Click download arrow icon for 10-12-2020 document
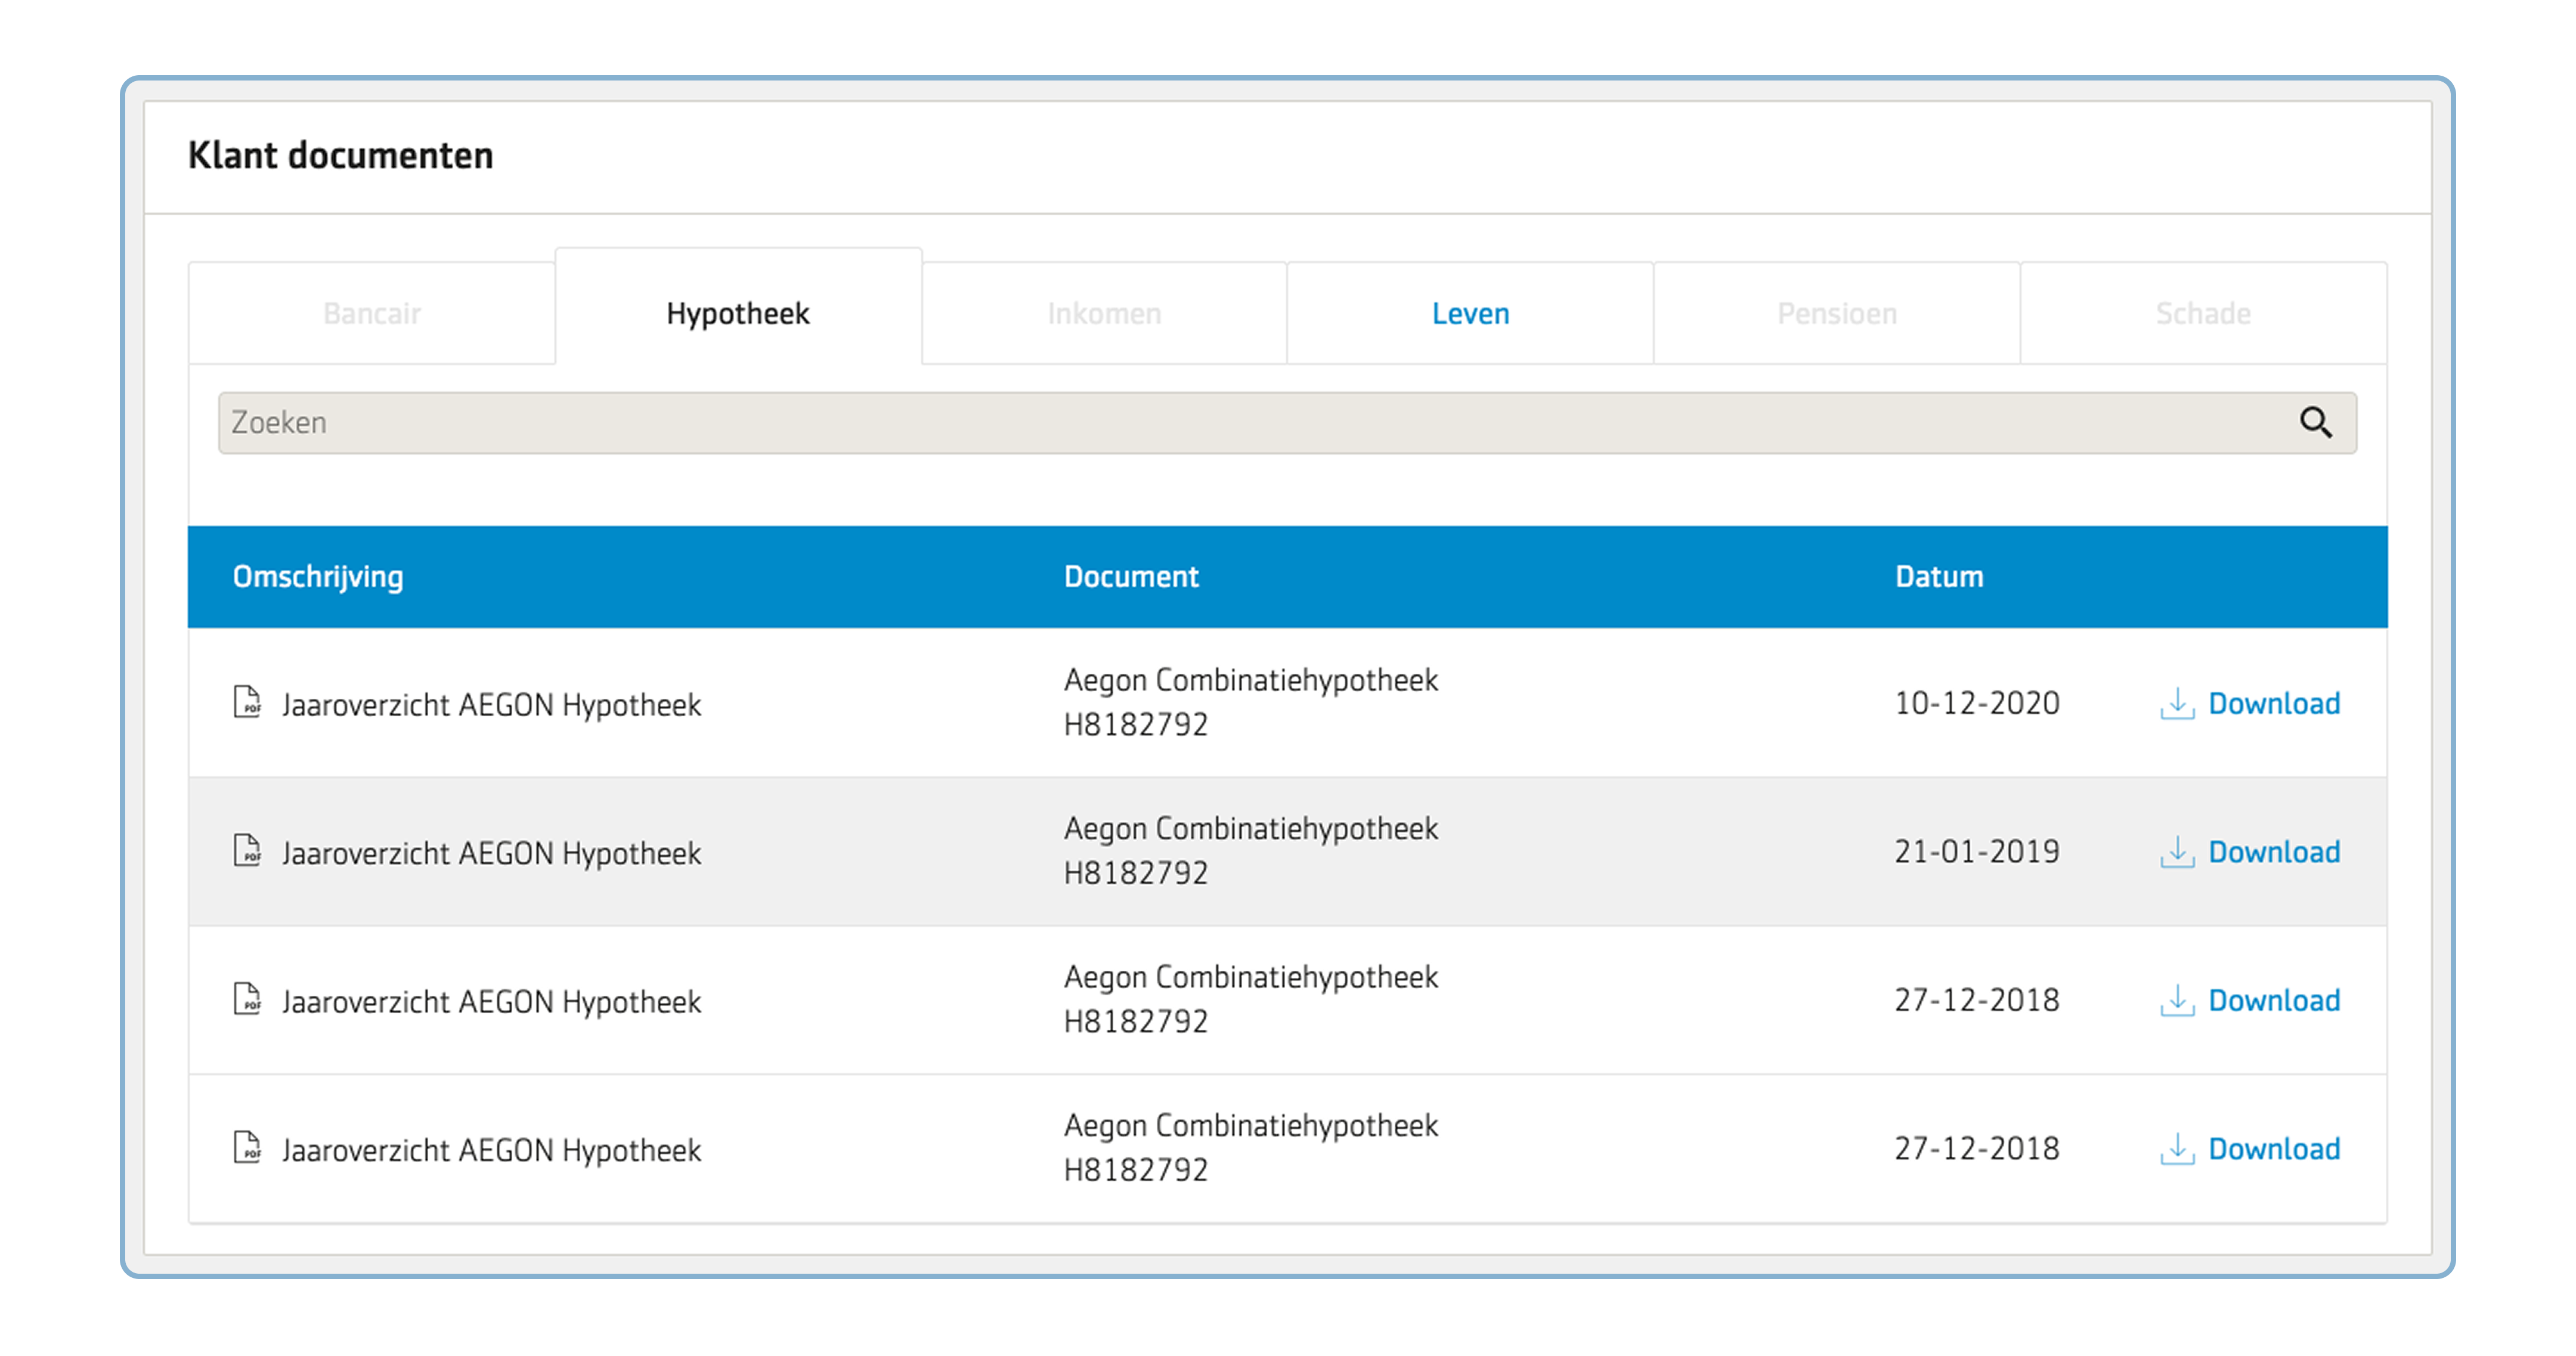The height and width of the screenshot is (1356, 2576). 2177,704
